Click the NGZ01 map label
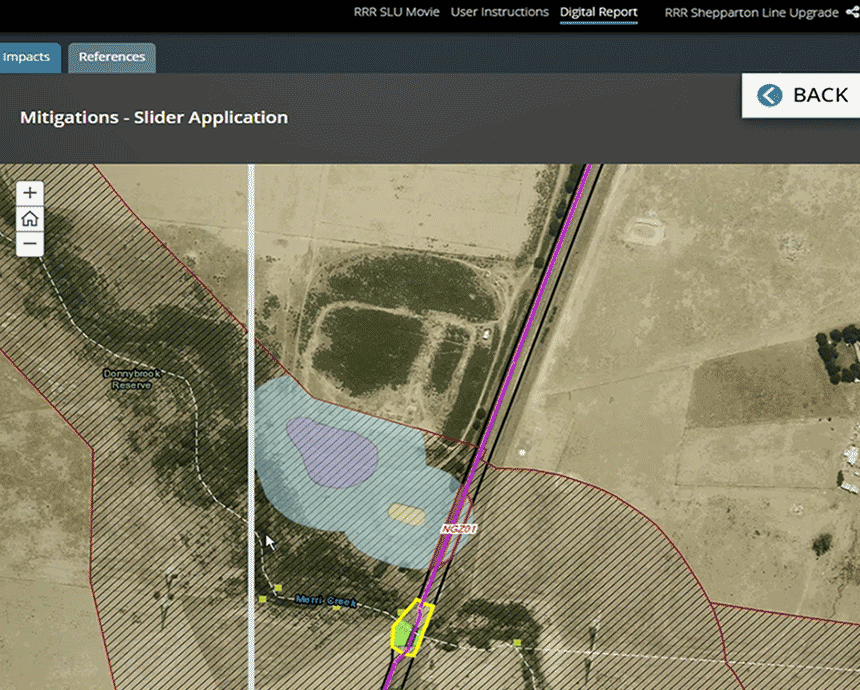860x690 pixels. pyautogui.click(x=459, y=528)
